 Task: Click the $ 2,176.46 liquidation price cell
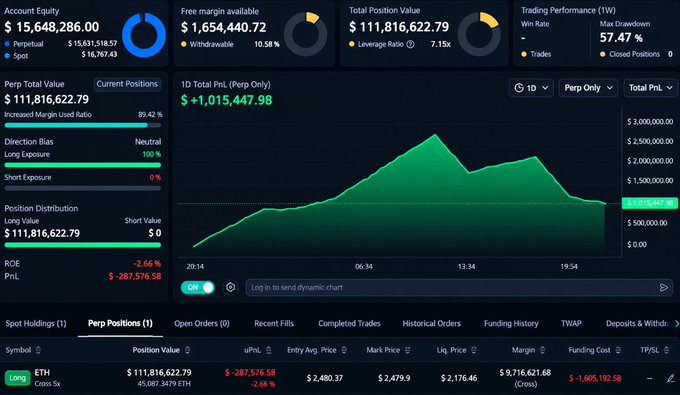(459, 378)
